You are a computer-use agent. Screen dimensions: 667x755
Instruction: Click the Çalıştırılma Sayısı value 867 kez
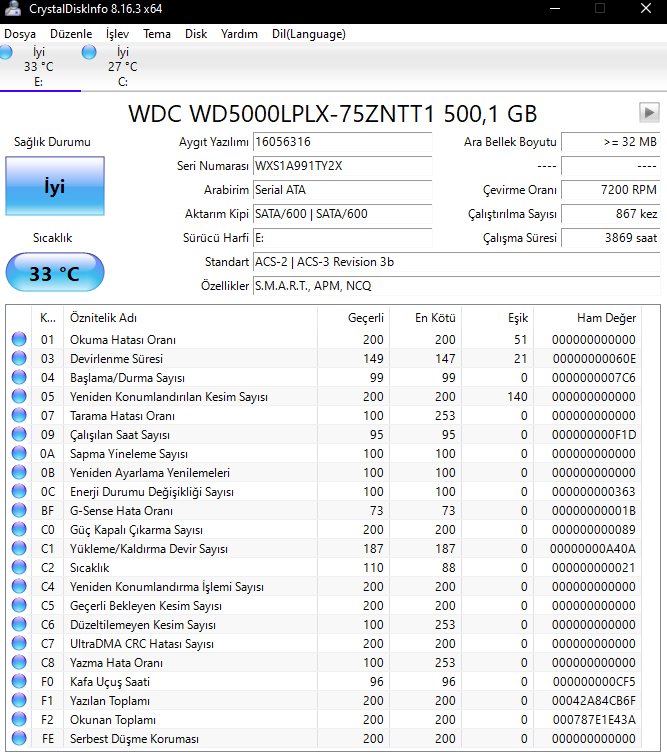(611, 214)
